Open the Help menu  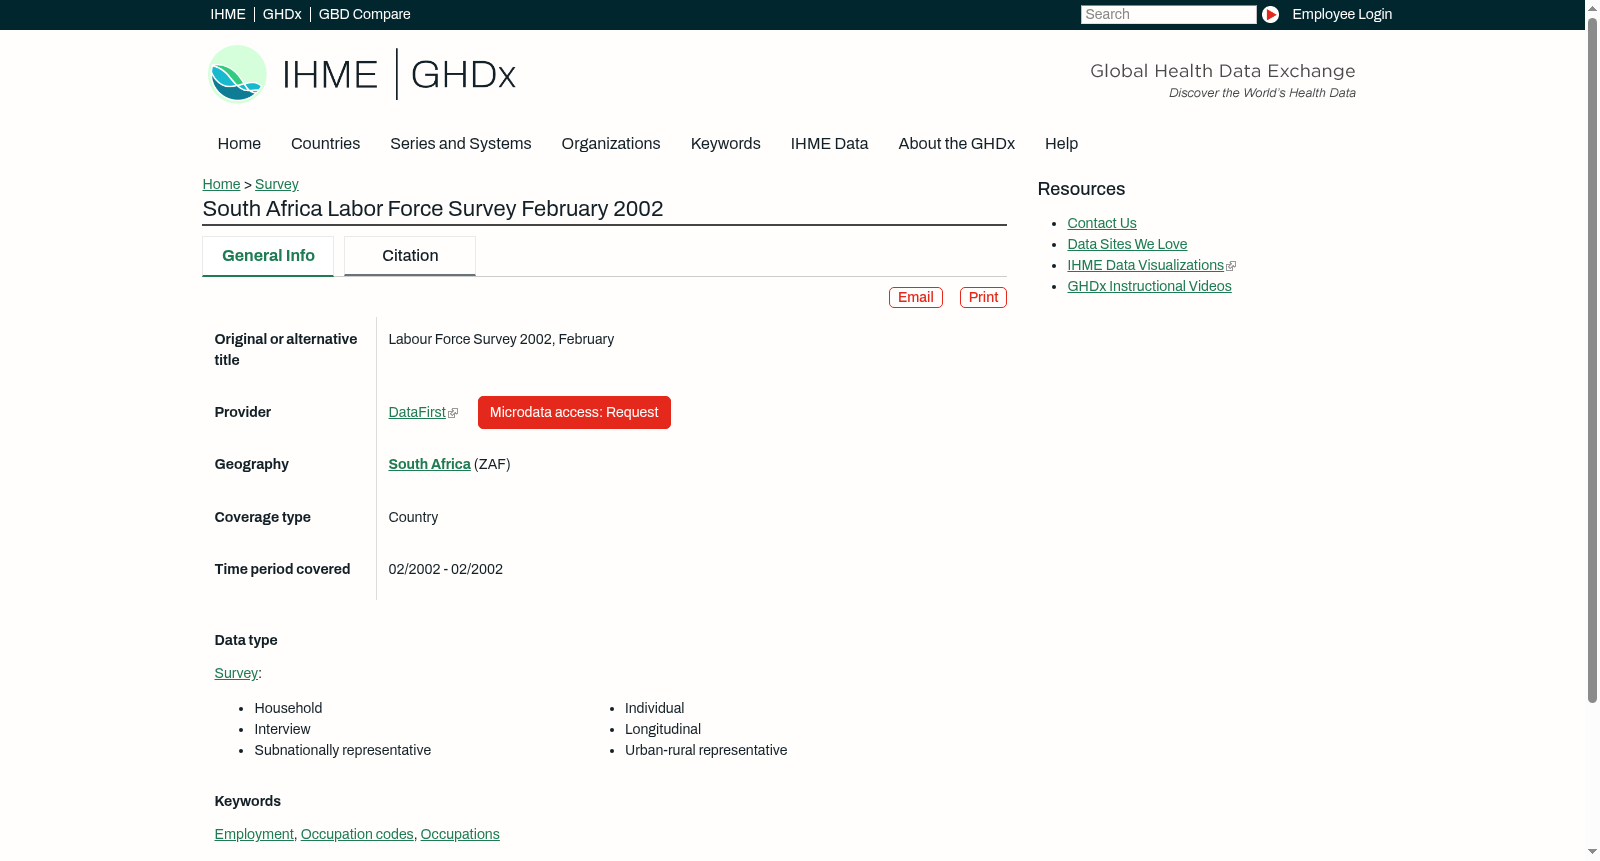pos(1061,144)
